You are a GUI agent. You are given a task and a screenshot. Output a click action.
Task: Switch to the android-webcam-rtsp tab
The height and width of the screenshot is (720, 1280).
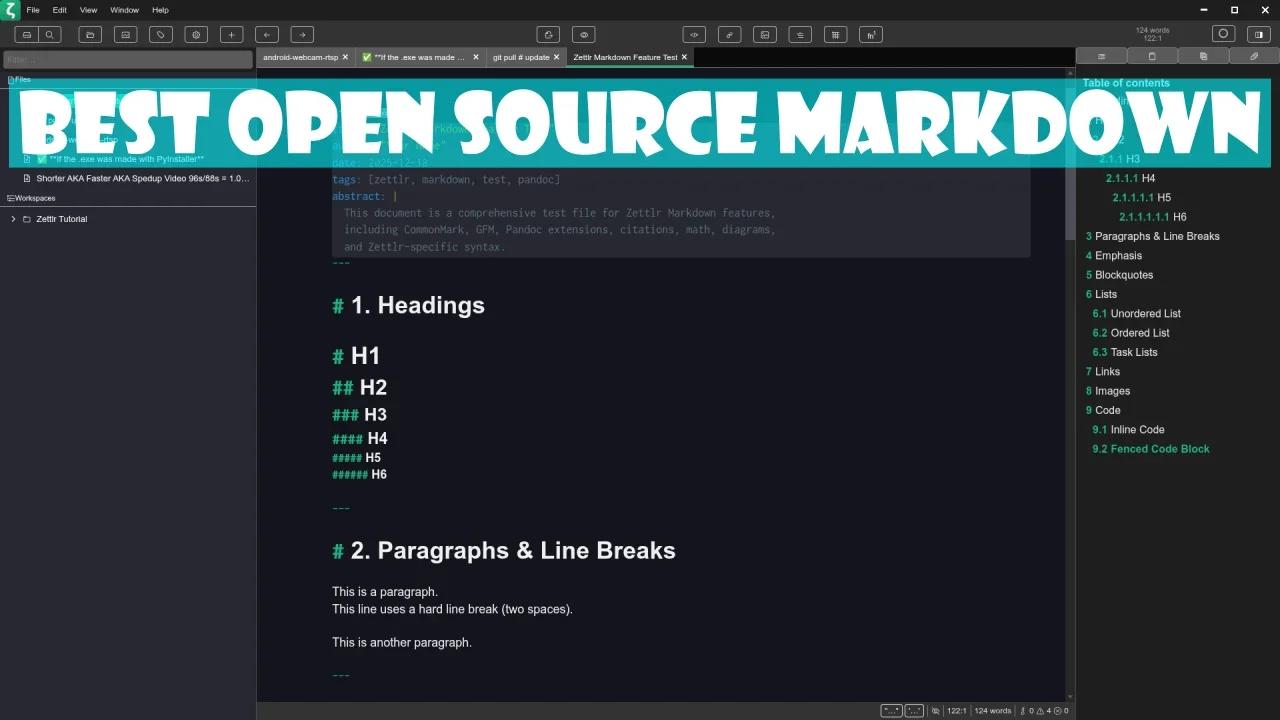(x=305, y=57)
